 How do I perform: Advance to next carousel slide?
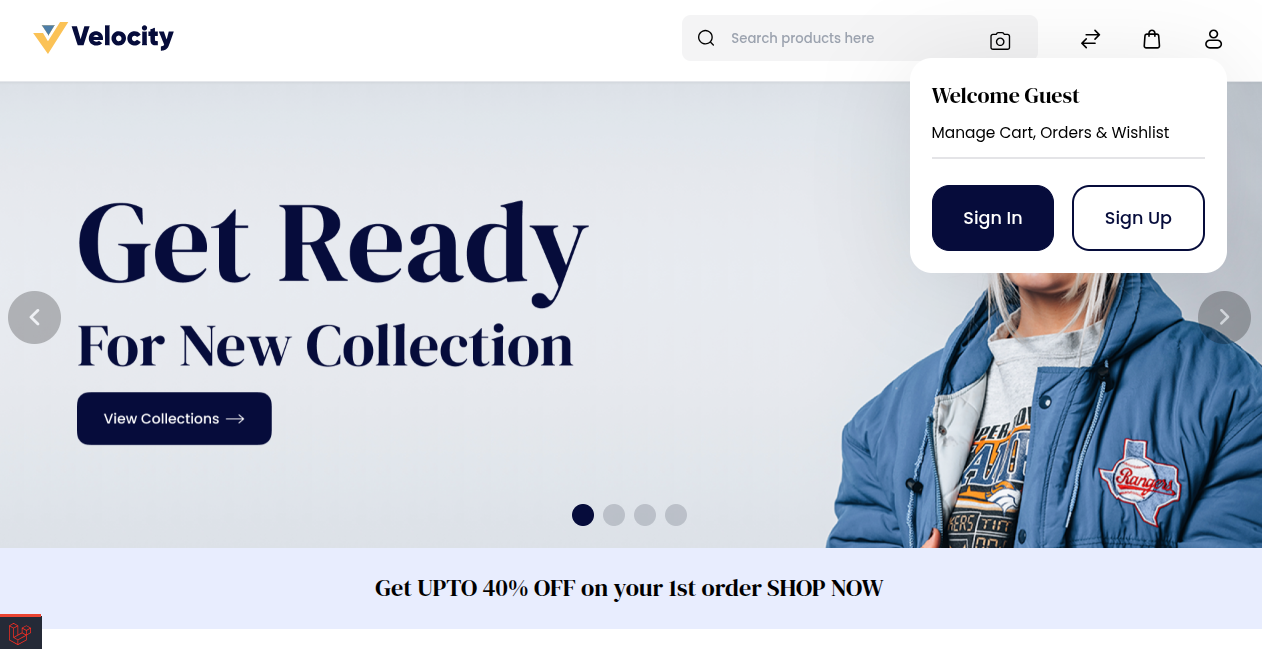point(1224,317)
